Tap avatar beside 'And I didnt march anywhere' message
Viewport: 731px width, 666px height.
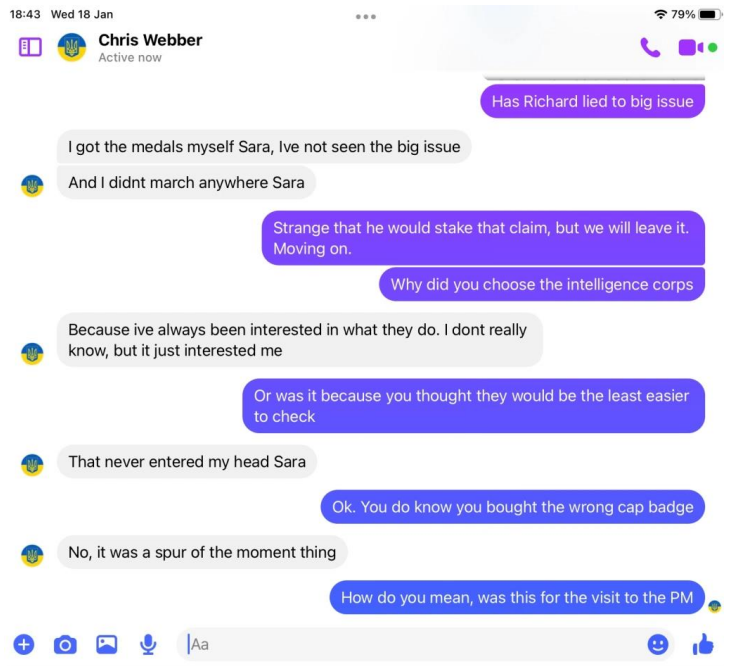32,186
